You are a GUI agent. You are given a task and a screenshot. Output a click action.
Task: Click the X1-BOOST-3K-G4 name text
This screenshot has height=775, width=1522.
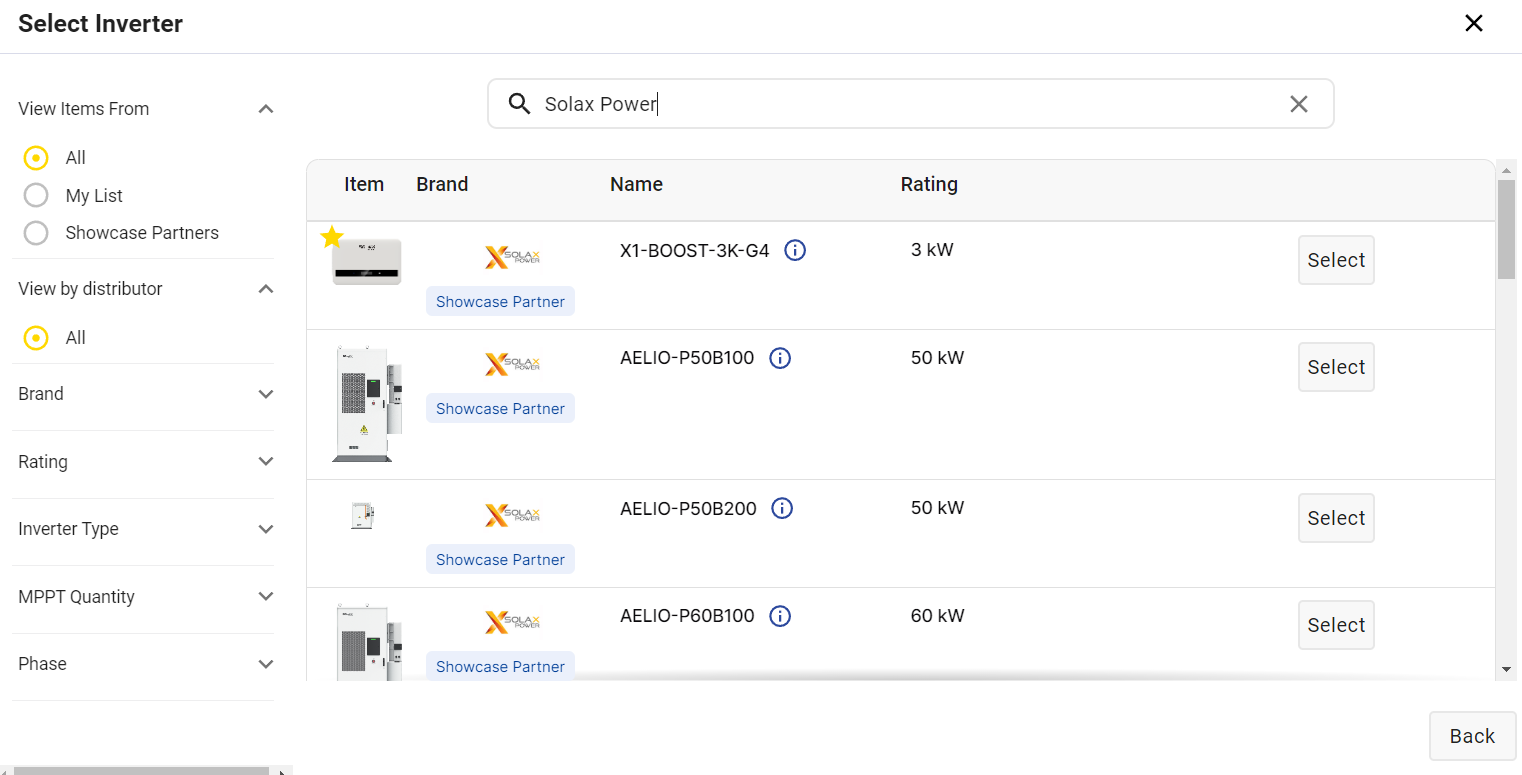click(x=695, y=250)
